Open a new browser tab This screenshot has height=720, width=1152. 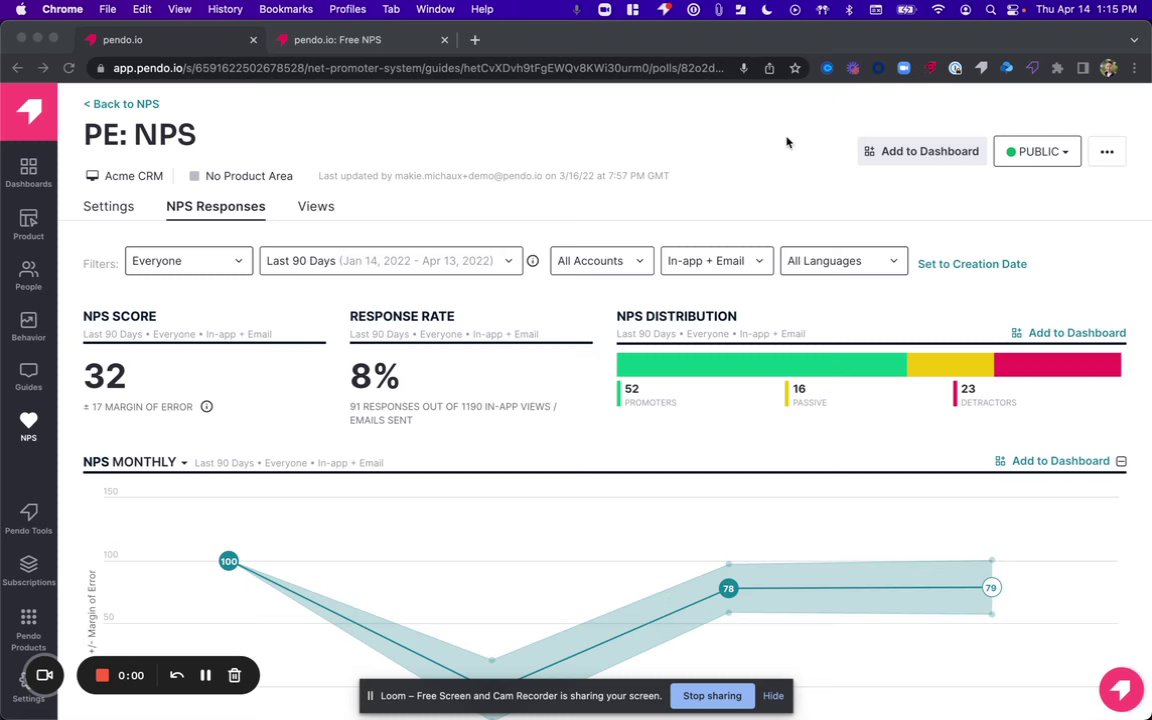475,40
